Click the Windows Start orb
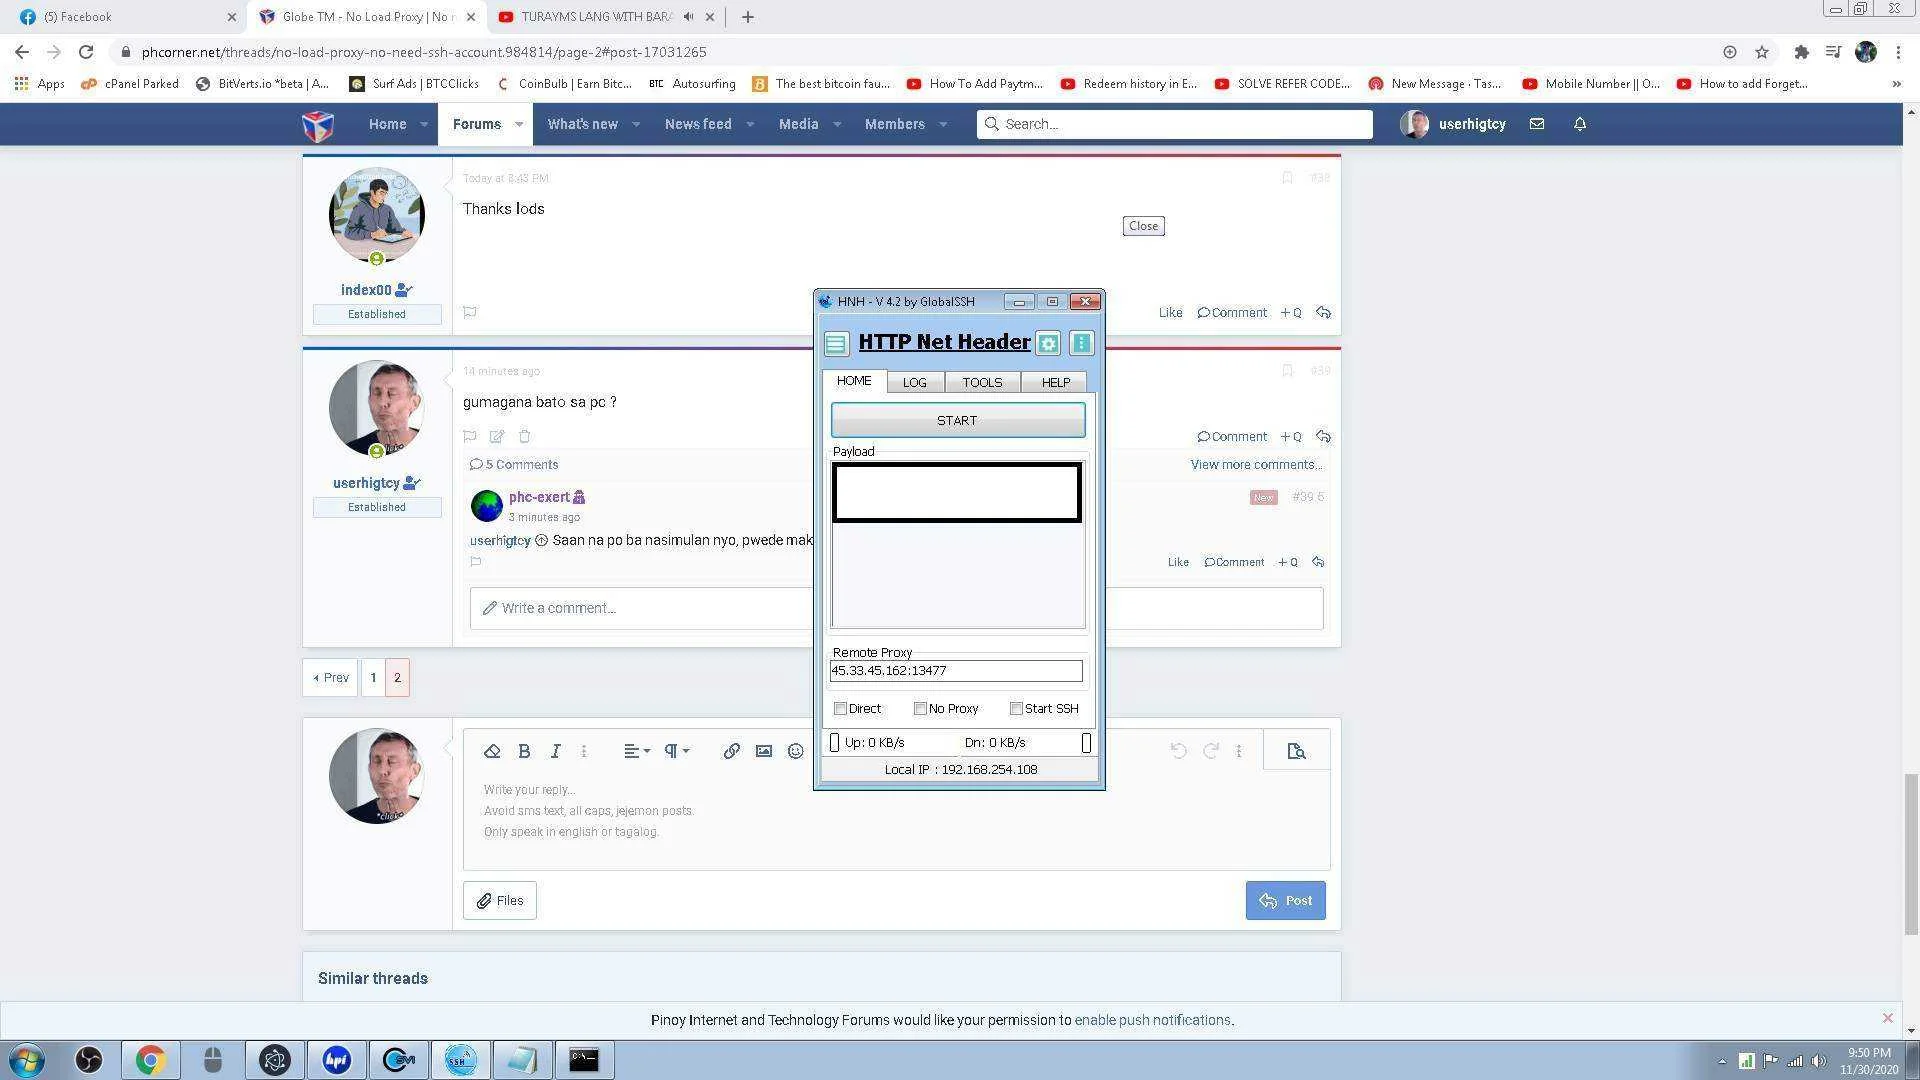 coord(27,1060)
